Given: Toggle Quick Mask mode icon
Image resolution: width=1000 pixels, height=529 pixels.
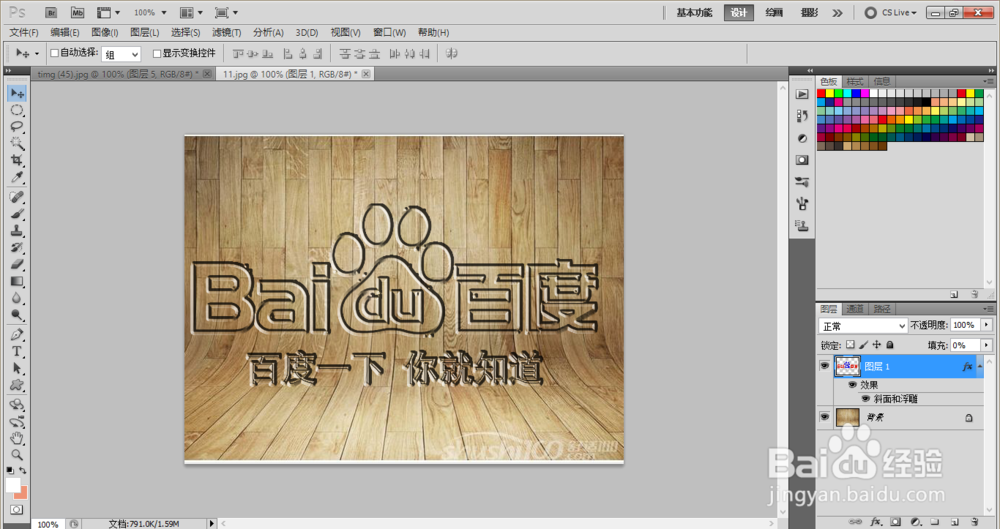Looking at the screenshot, I should coord(16,510).
